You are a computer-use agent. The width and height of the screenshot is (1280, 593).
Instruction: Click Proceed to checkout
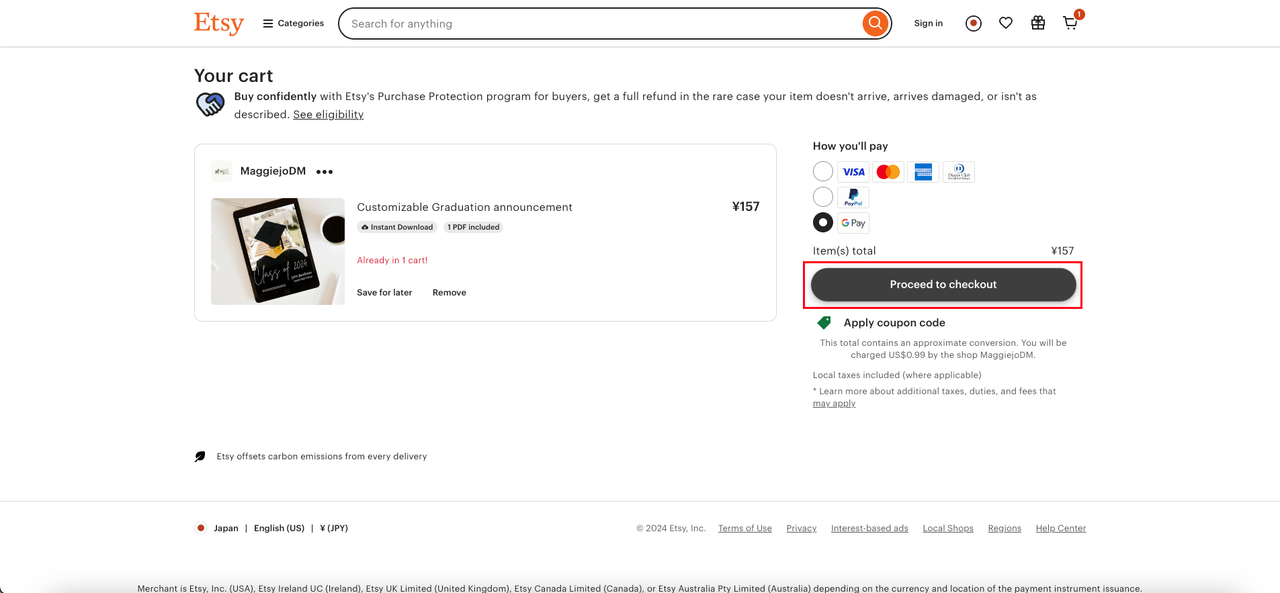pyautogui.click(x=943, y=285)
